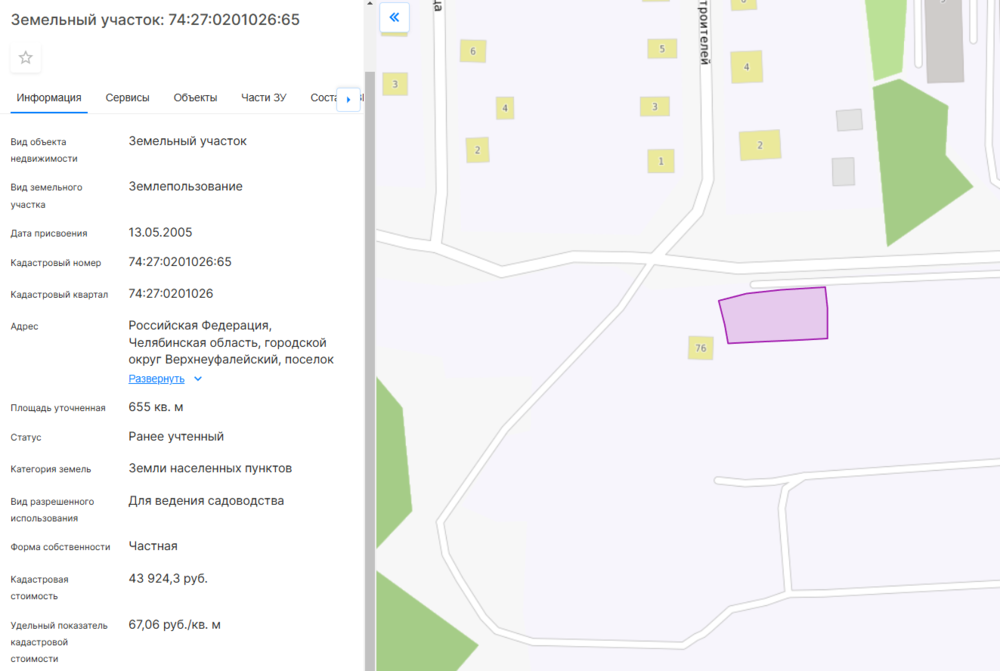Click the Развернуть link under address
The image size is (1000, 671).
(x=156, y=379)
